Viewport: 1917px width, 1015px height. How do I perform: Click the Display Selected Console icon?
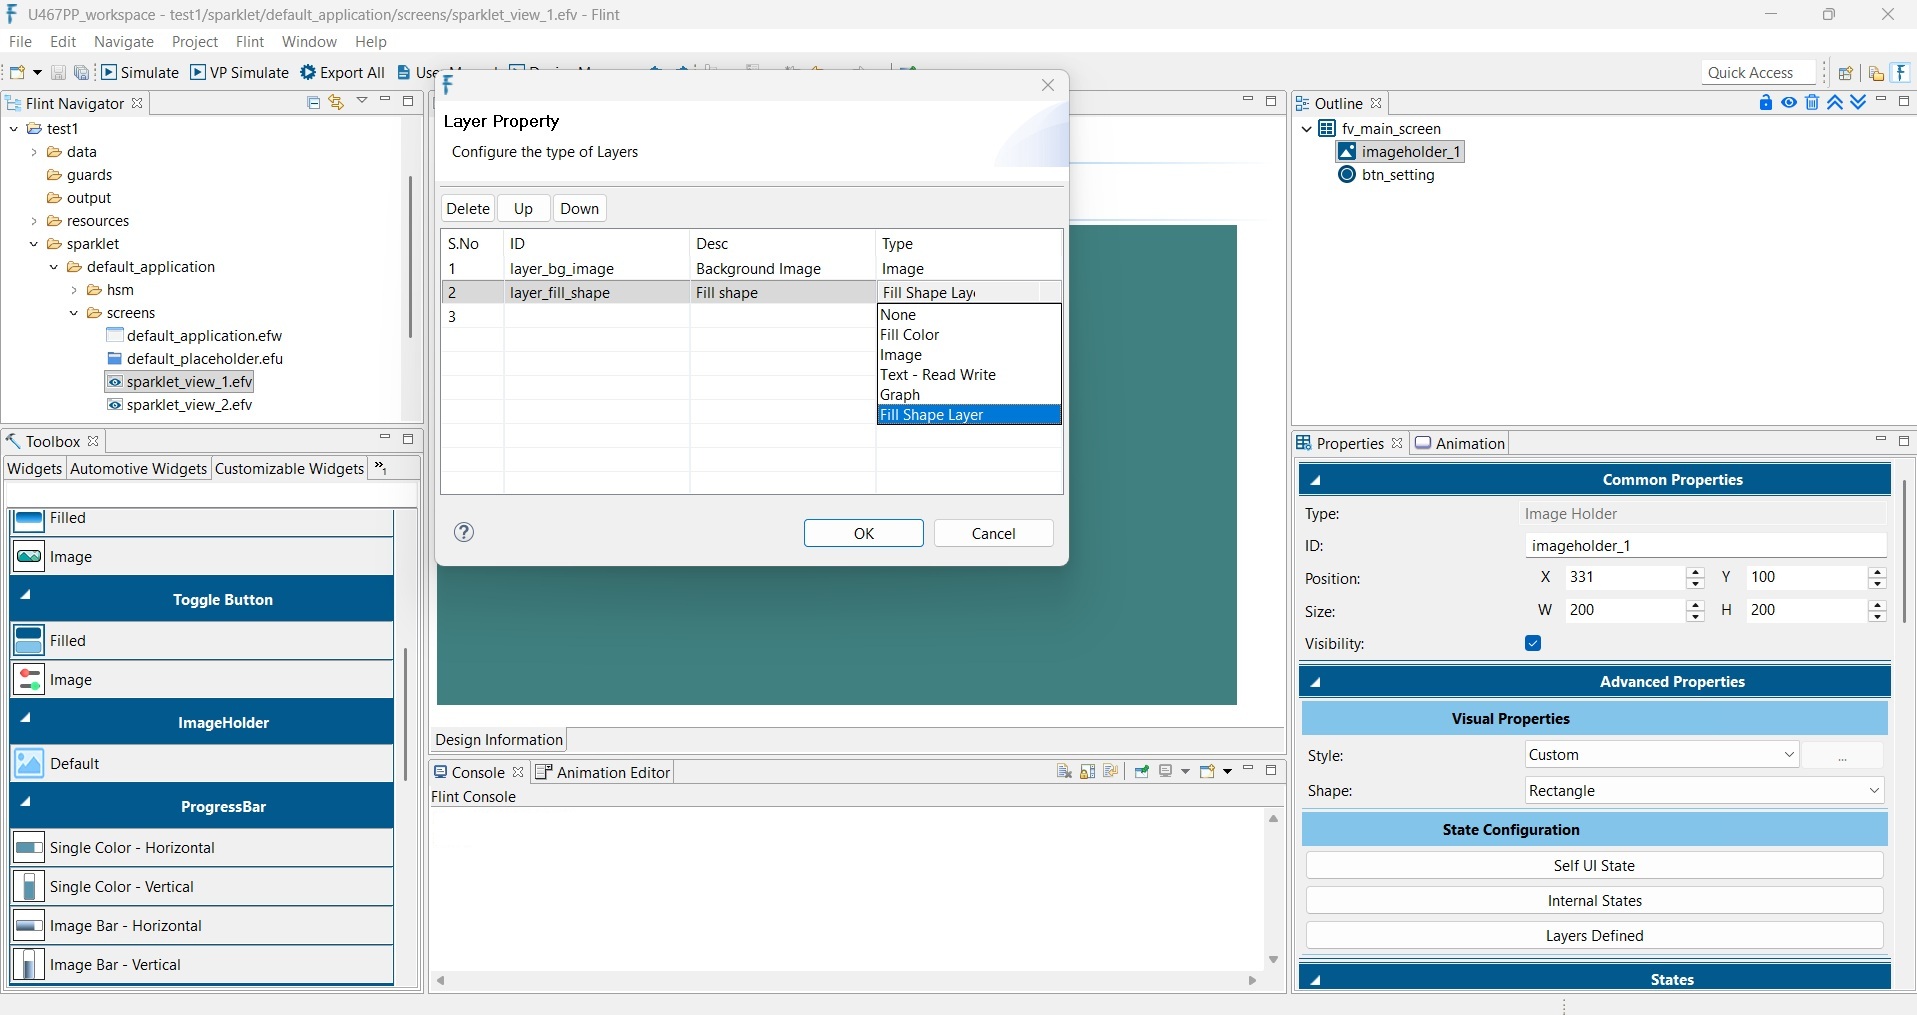(x=1166, y=771)
